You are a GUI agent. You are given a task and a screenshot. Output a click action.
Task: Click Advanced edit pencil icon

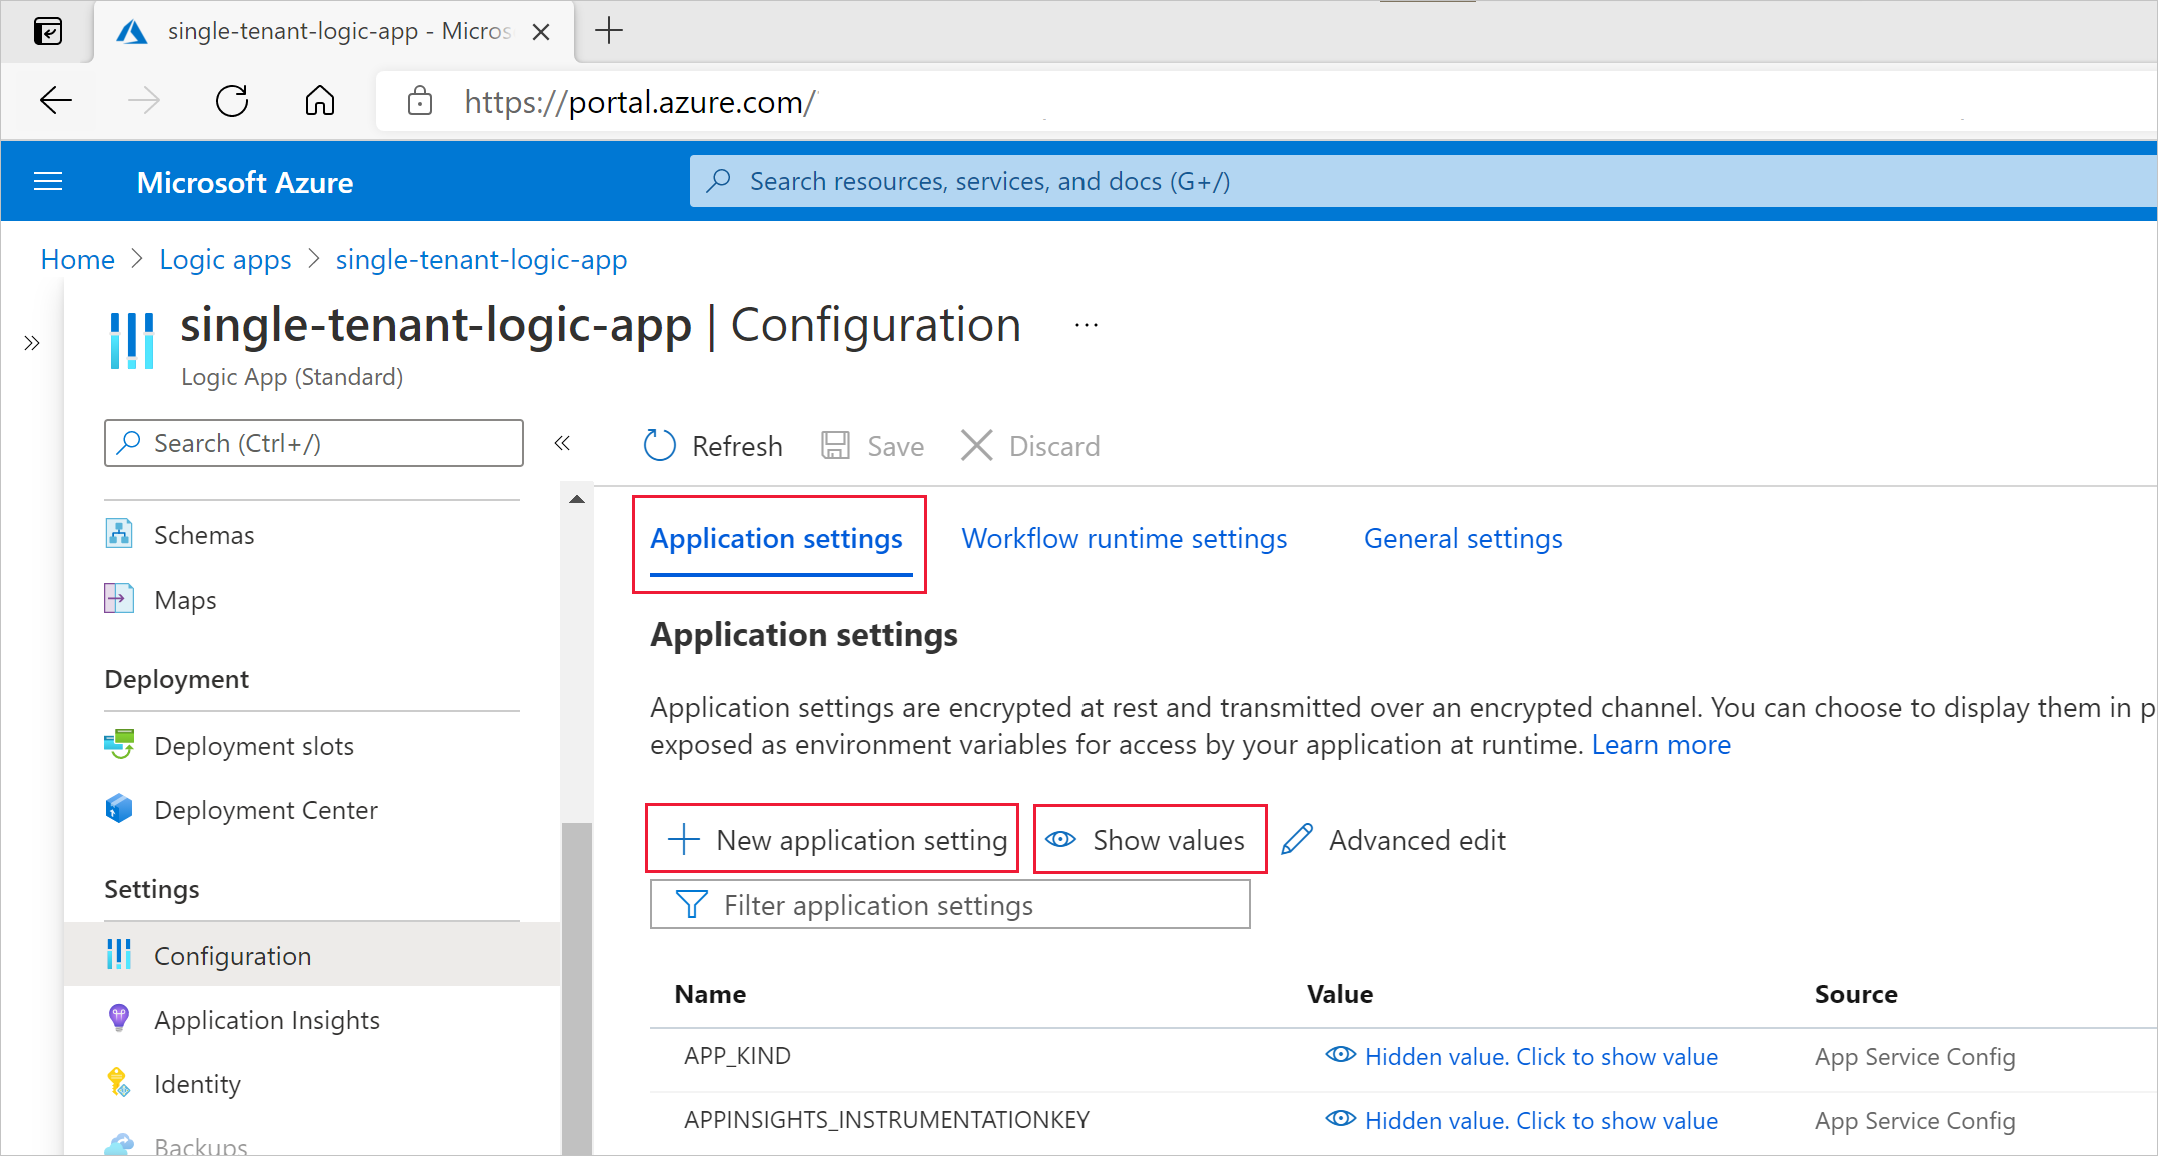point(1298,840)
